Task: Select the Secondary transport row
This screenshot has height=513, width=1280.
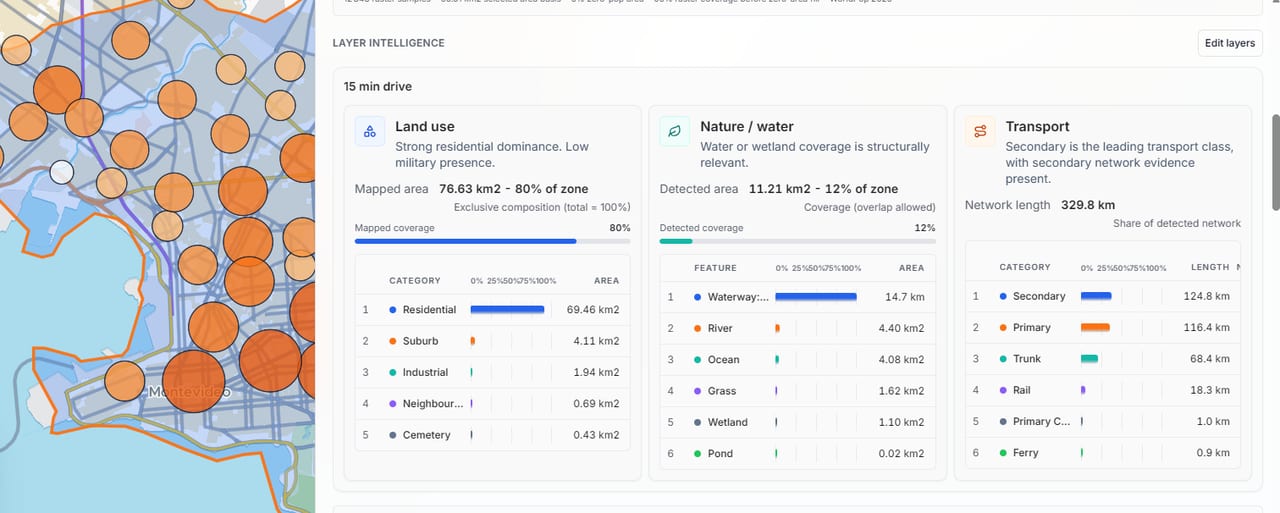Action: tap(1103, 296)
